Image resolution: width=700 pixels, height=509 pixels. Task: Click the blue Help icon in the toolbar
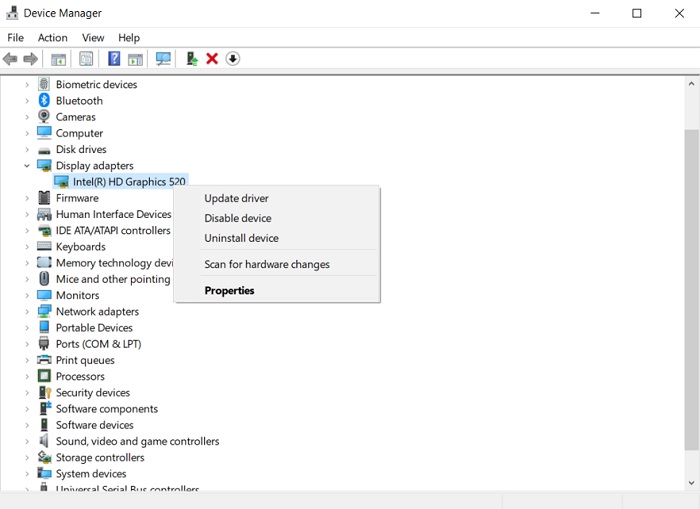(114, 59)
